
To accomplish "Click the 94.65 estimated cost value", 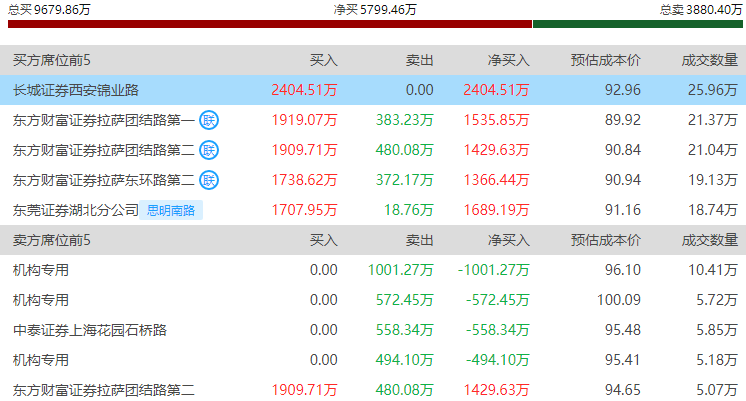I will (x=623, y=390).
